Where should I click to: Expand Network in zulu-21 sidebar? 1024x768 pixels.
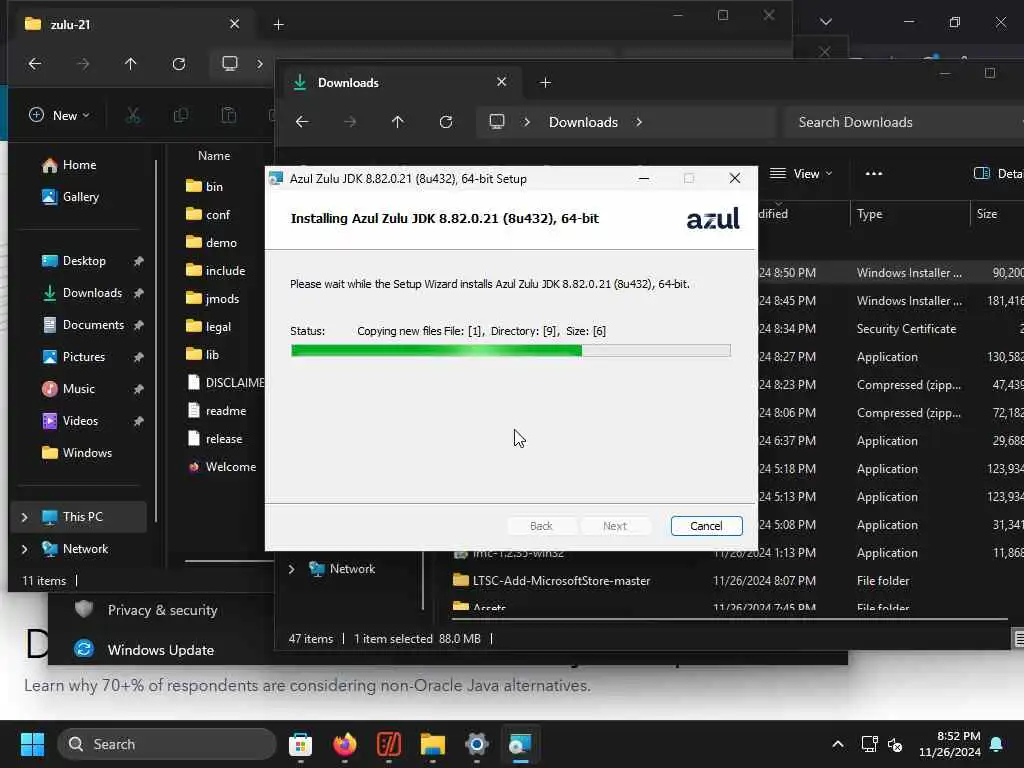pyautogui.click(x=24, y=549)
